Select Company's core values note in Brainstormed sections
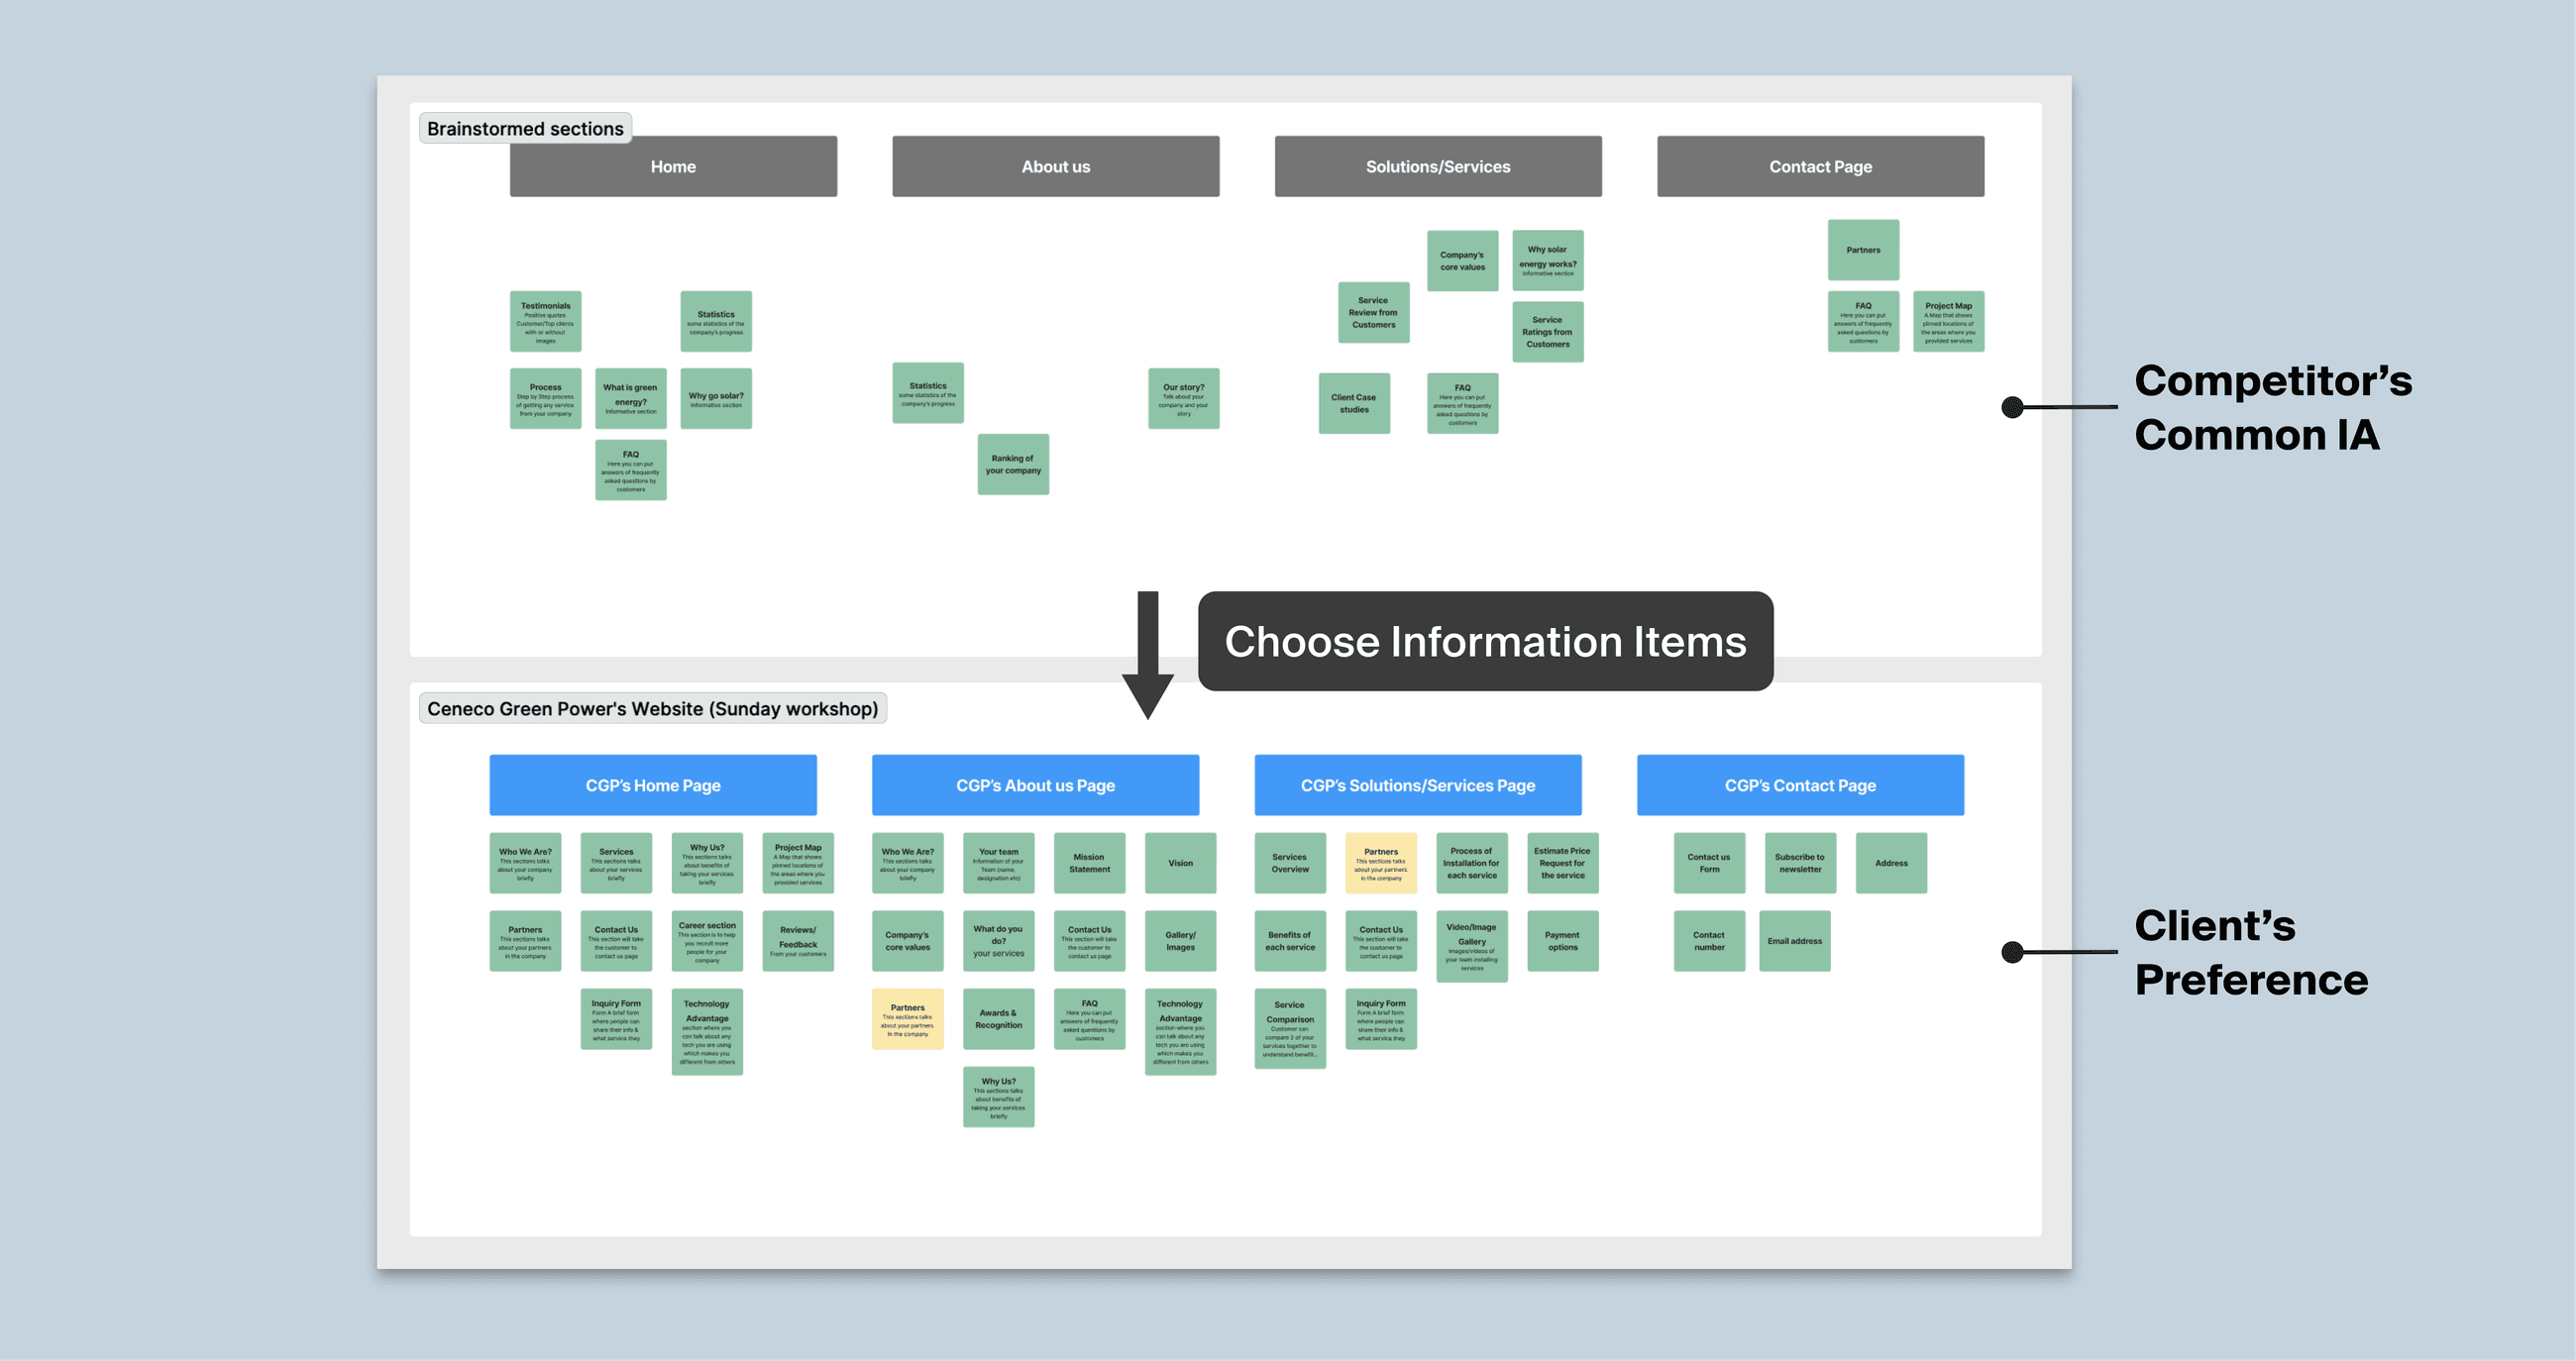This screenshot has width=2576, height=1361. (1462, 260)
